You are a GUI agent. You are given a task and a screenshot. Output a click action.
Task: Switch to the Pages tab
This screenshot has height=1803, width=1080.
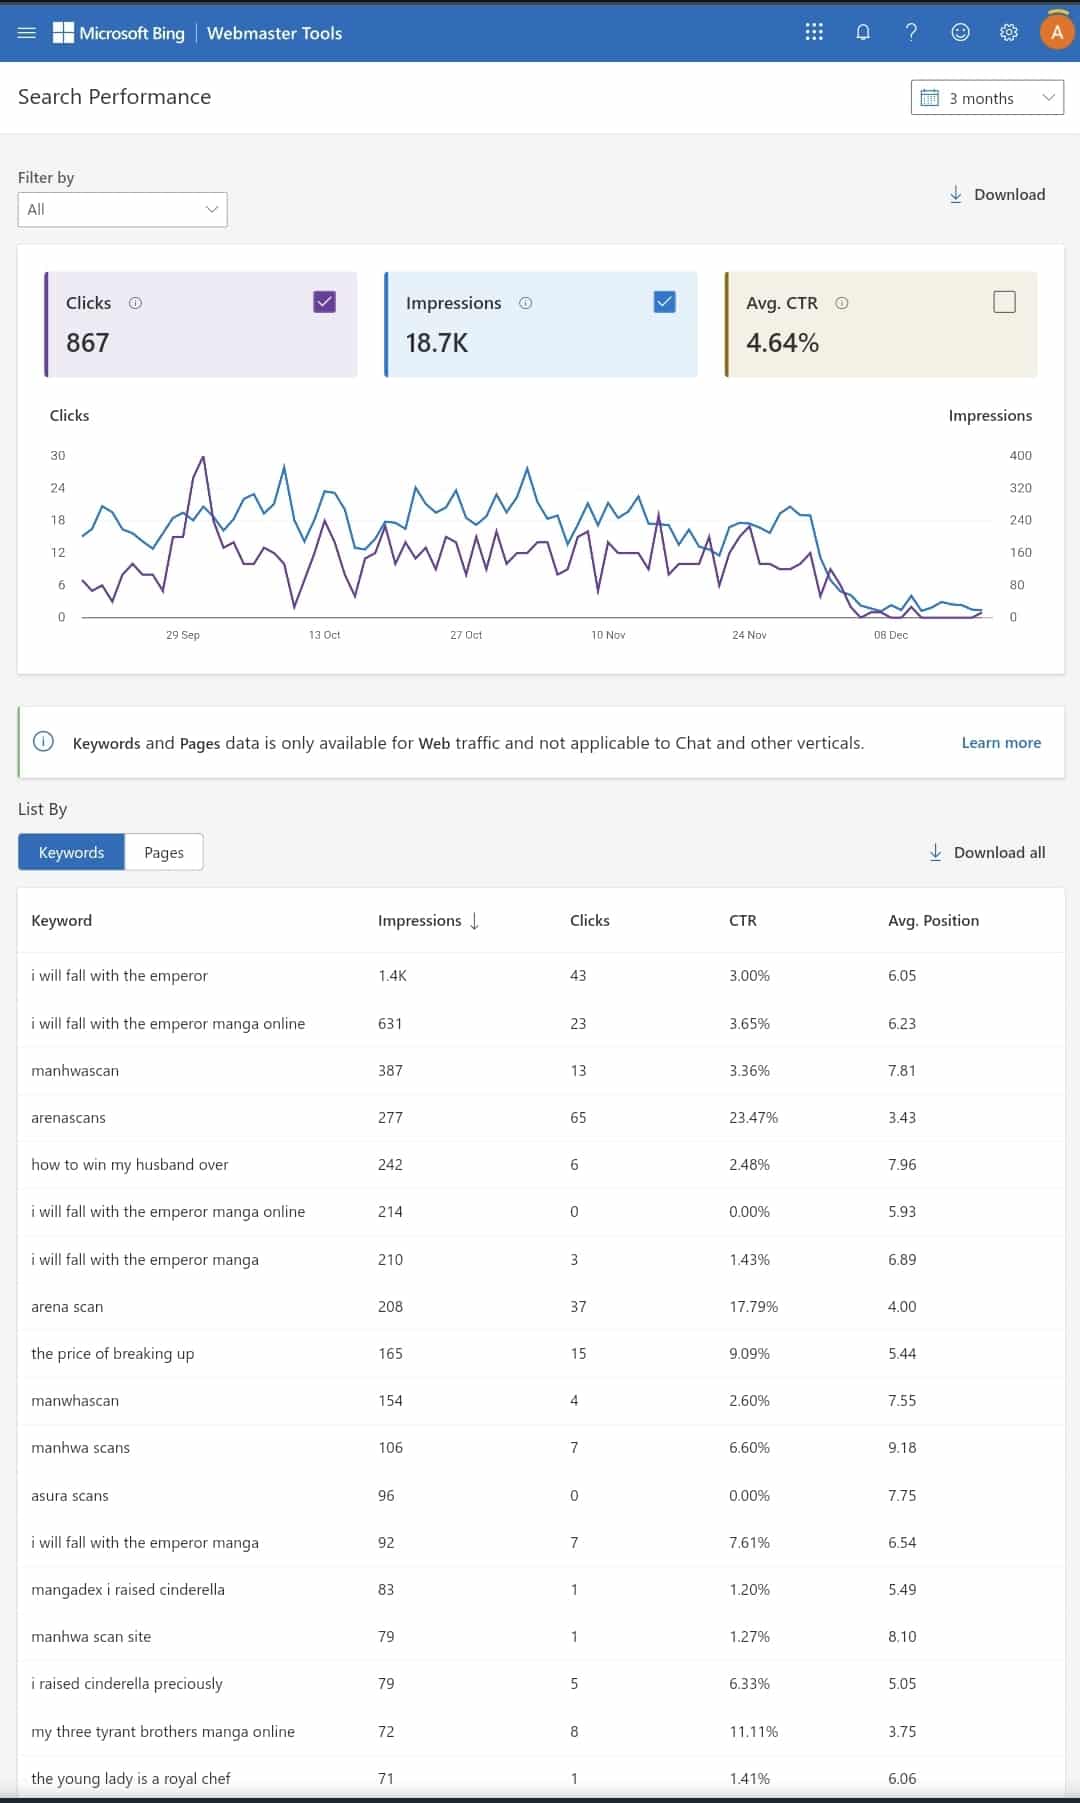click(164, 852)
